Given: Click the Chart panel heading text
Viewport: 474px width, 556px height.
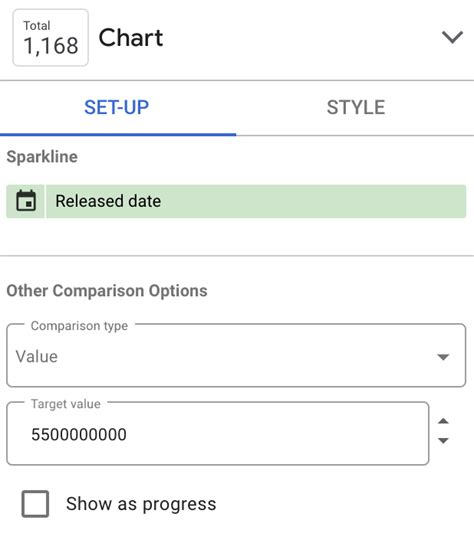Looking at the screenshot, I should point(131,38).
